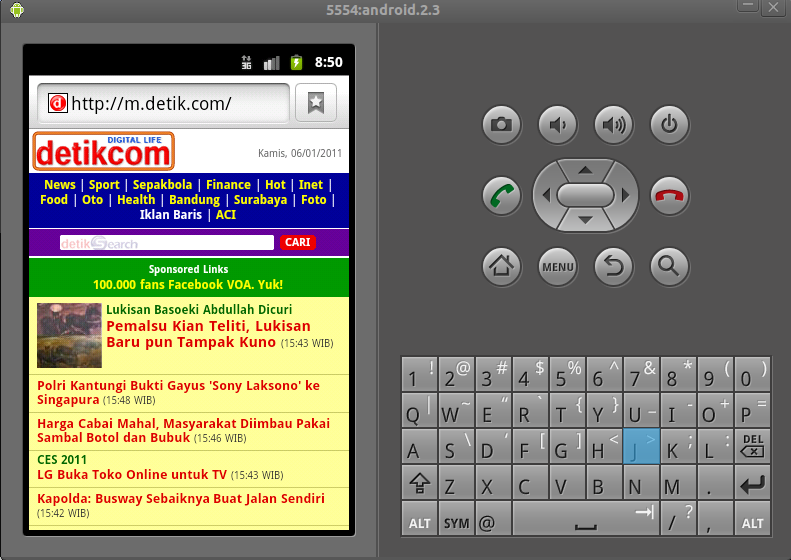Click the battery status icon
Screen dimensions: 791x560
coord(296,62)
